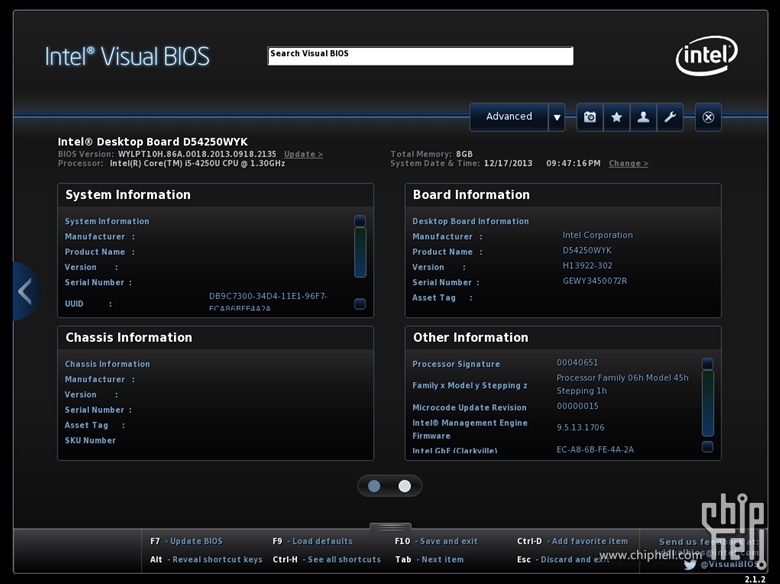Image resolution: width=780 pixels, height=584 pixels.
Task: Select the second page indicator dot
Action: tap(404, 486)
